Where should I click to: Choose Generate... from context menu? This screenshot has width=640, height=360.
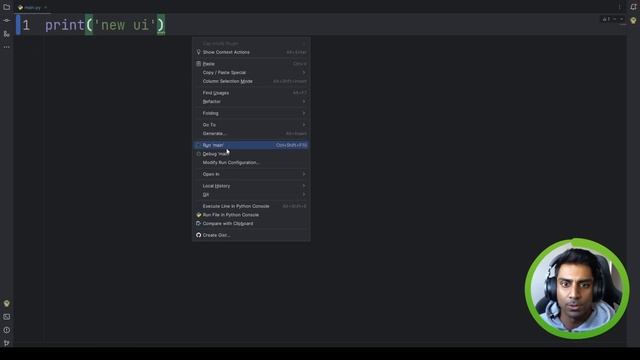[251, 133]
